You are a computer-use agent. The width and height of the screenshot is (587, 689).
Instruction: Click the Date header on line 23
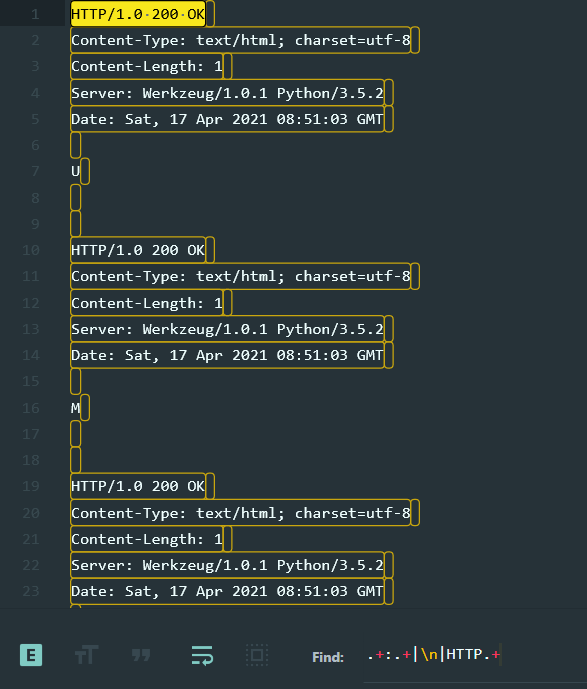click(x=227, y=591)
